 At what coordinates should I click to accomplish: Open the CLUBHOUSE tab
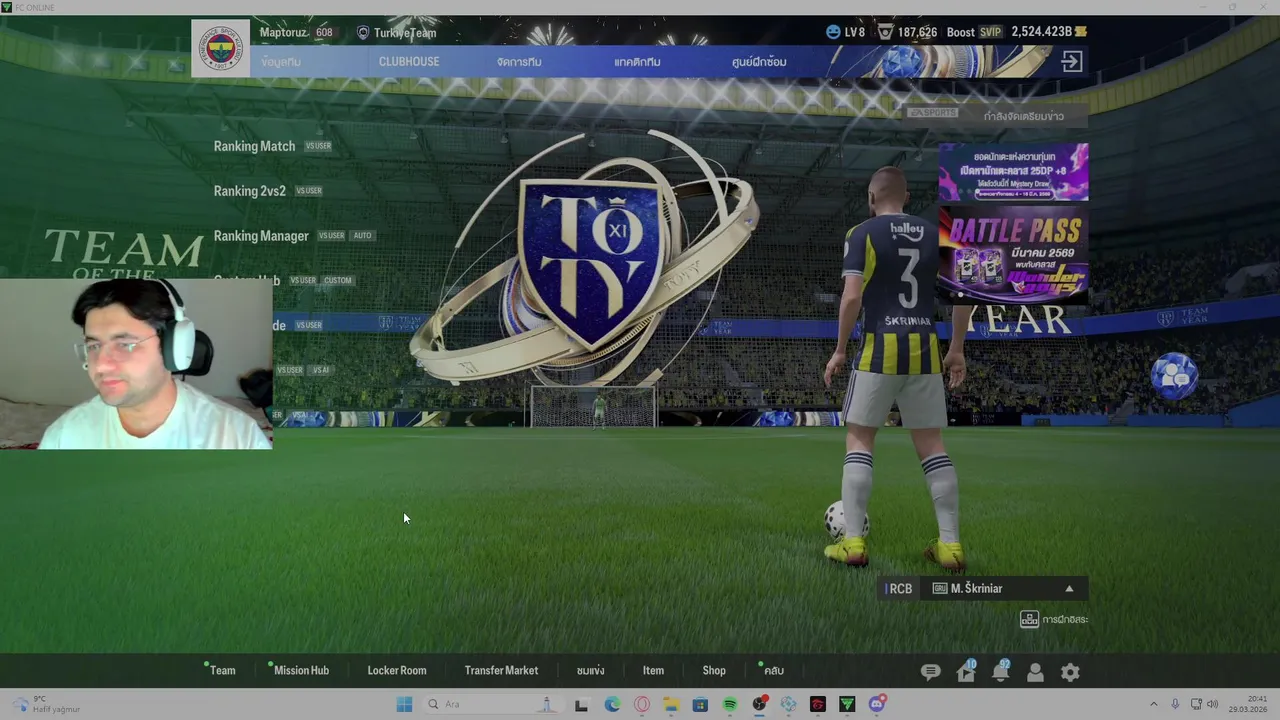pos(409,62)
